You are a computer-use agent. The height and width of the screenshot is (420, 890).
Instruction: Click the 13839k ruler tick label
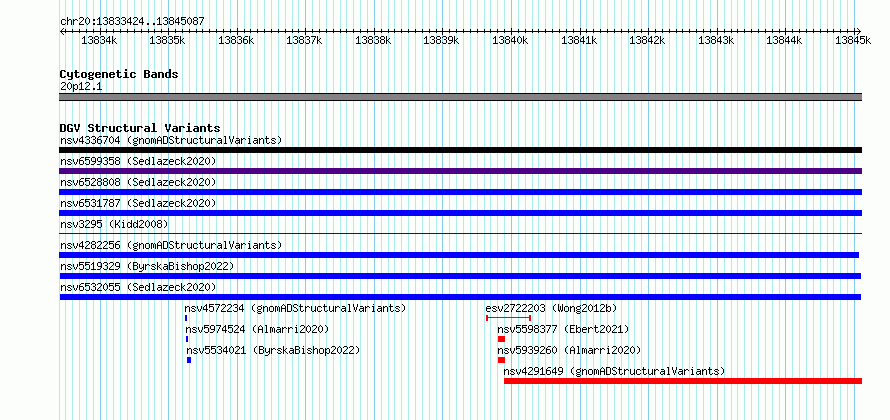tap(442, 40)
